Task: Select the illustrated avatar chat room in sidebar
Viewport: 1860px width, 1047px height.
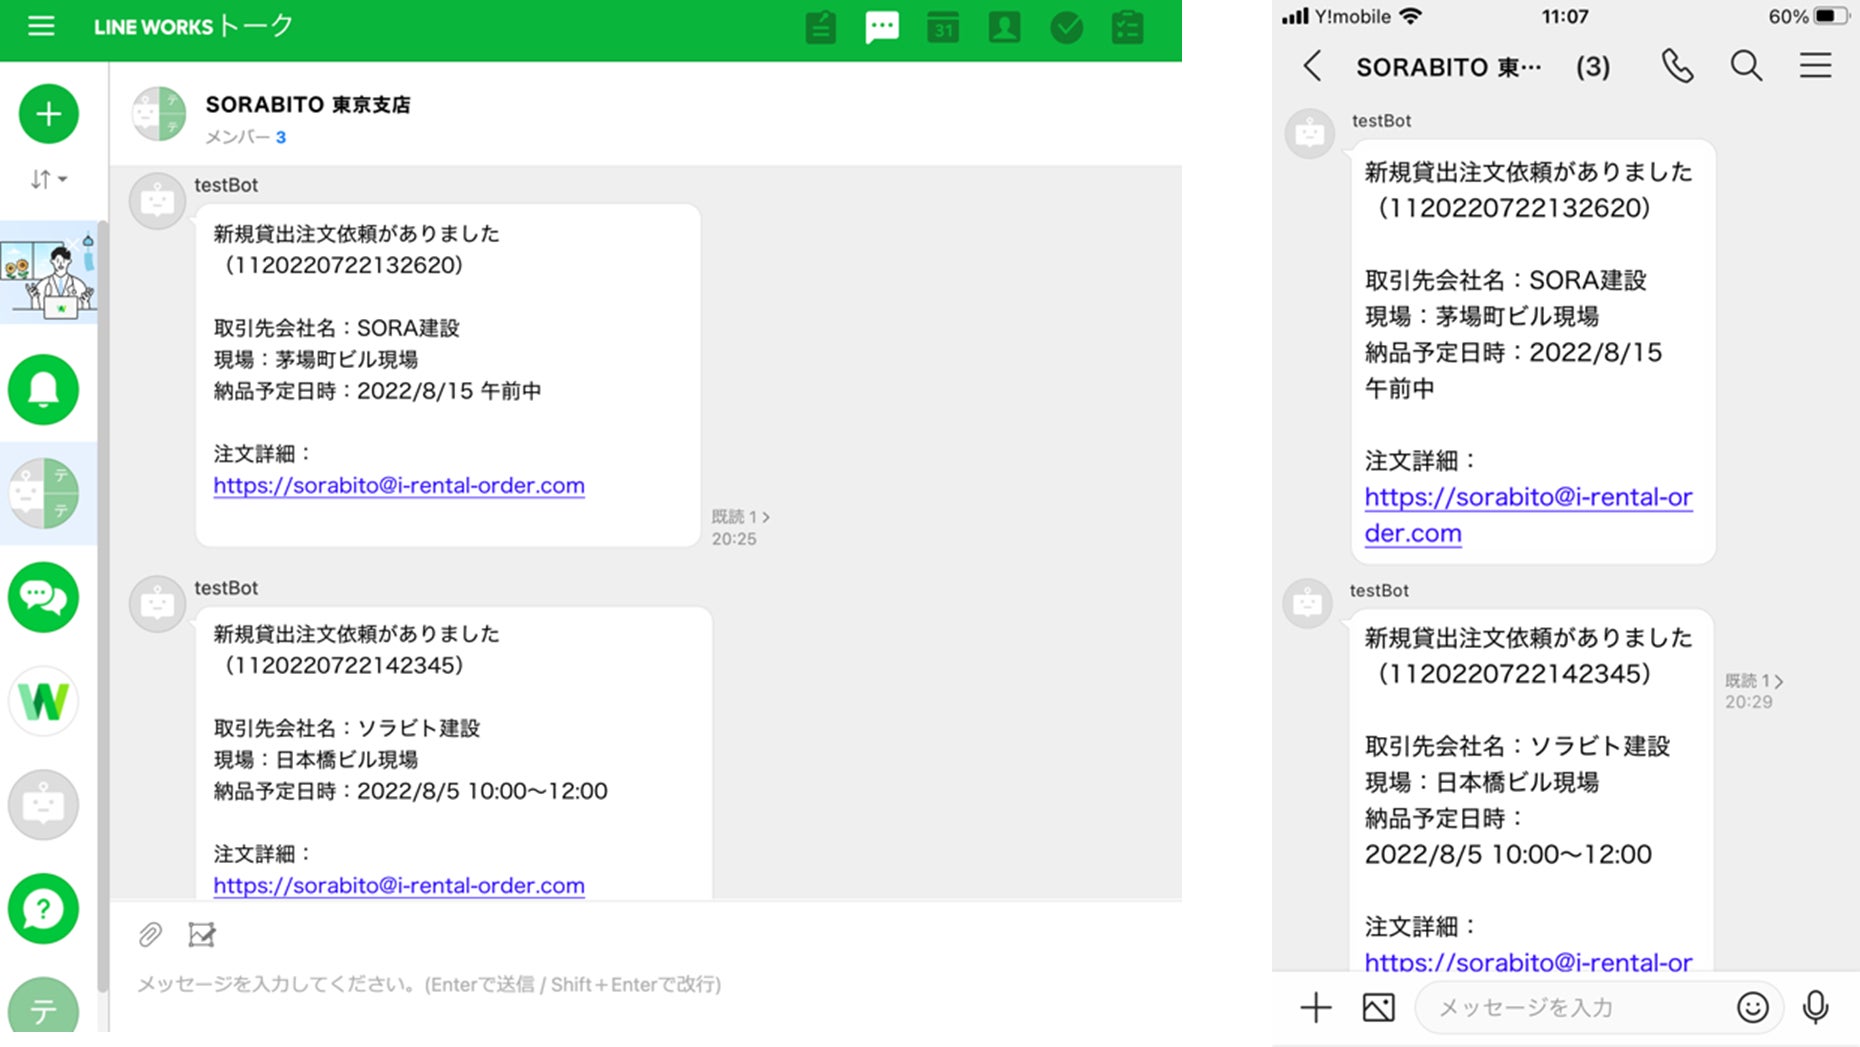Action: coord(48,272)
